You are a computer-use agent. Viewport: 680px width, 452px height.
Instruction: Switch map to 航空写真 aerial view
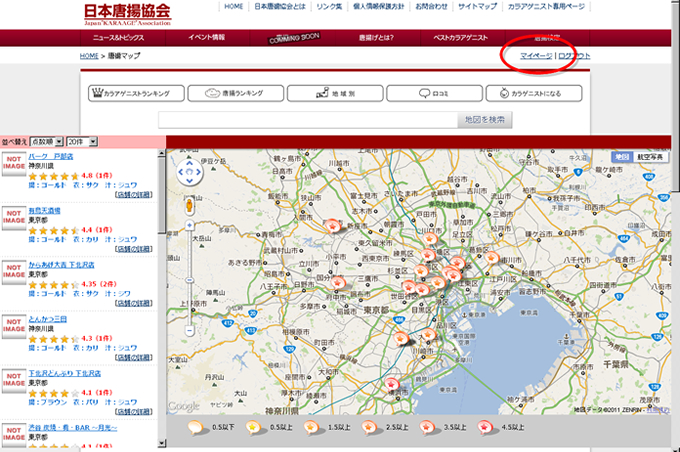[x=650, y=157]
